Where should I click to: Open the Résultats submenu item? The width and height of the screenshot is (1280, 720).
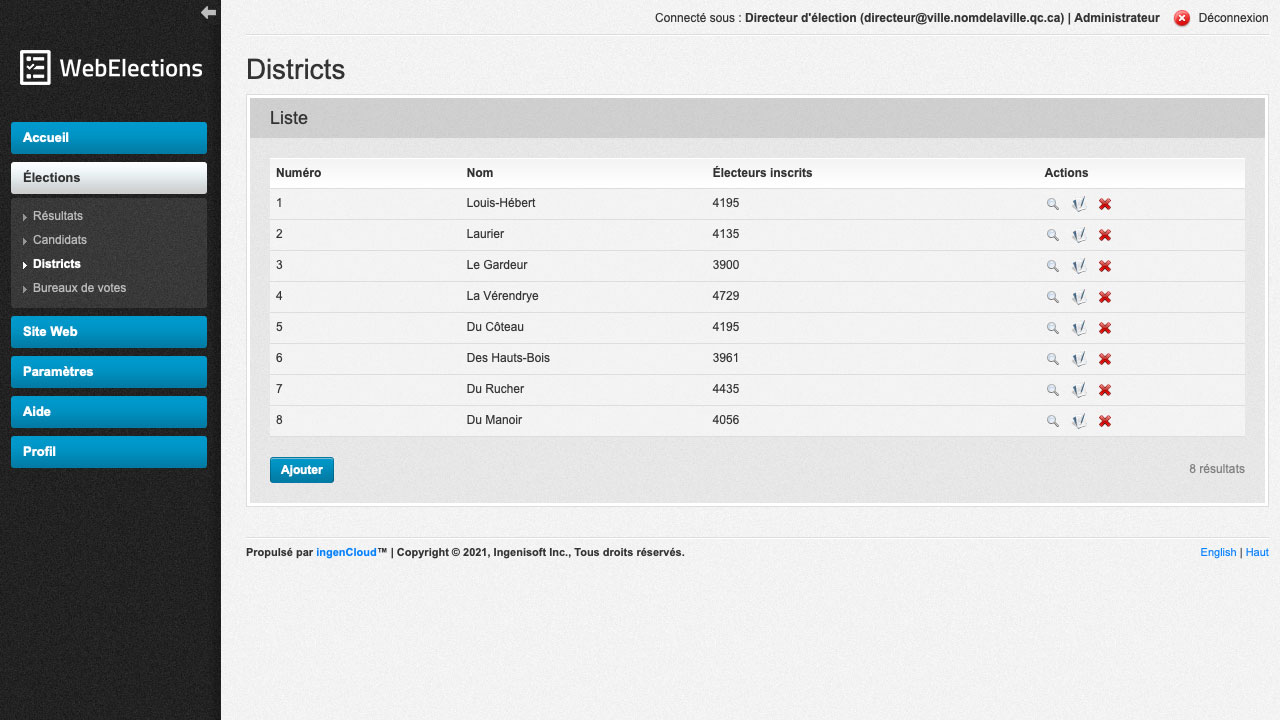(58, 216)
